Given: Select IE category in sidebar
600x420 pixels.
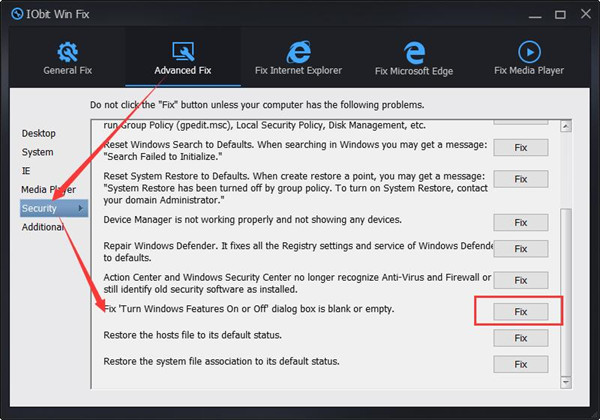Looking at the screenshot, I should point(26,171).
